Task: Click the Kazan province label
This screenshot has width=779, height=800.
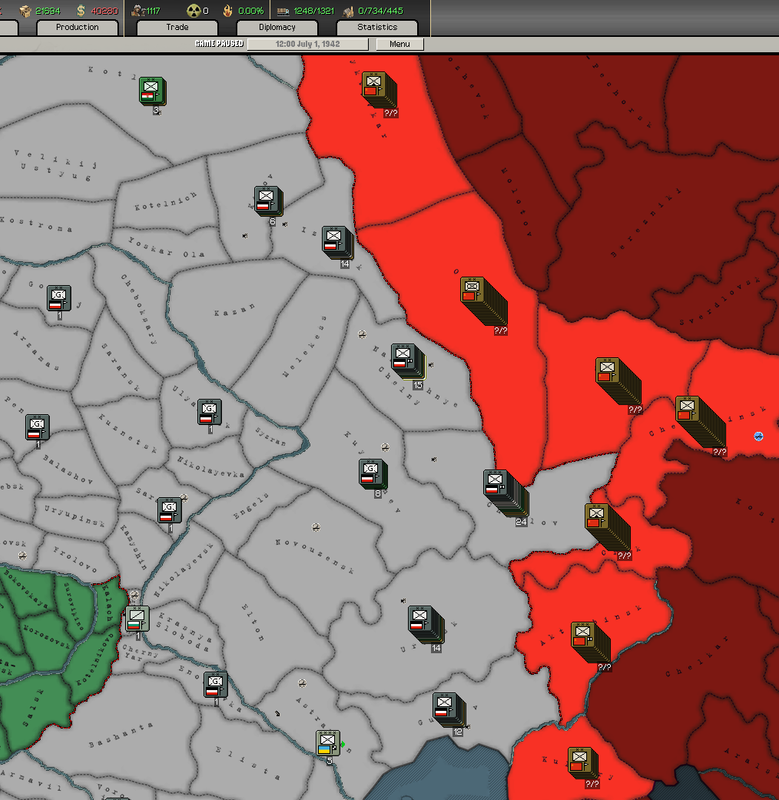Action: (x=234, y=309)
